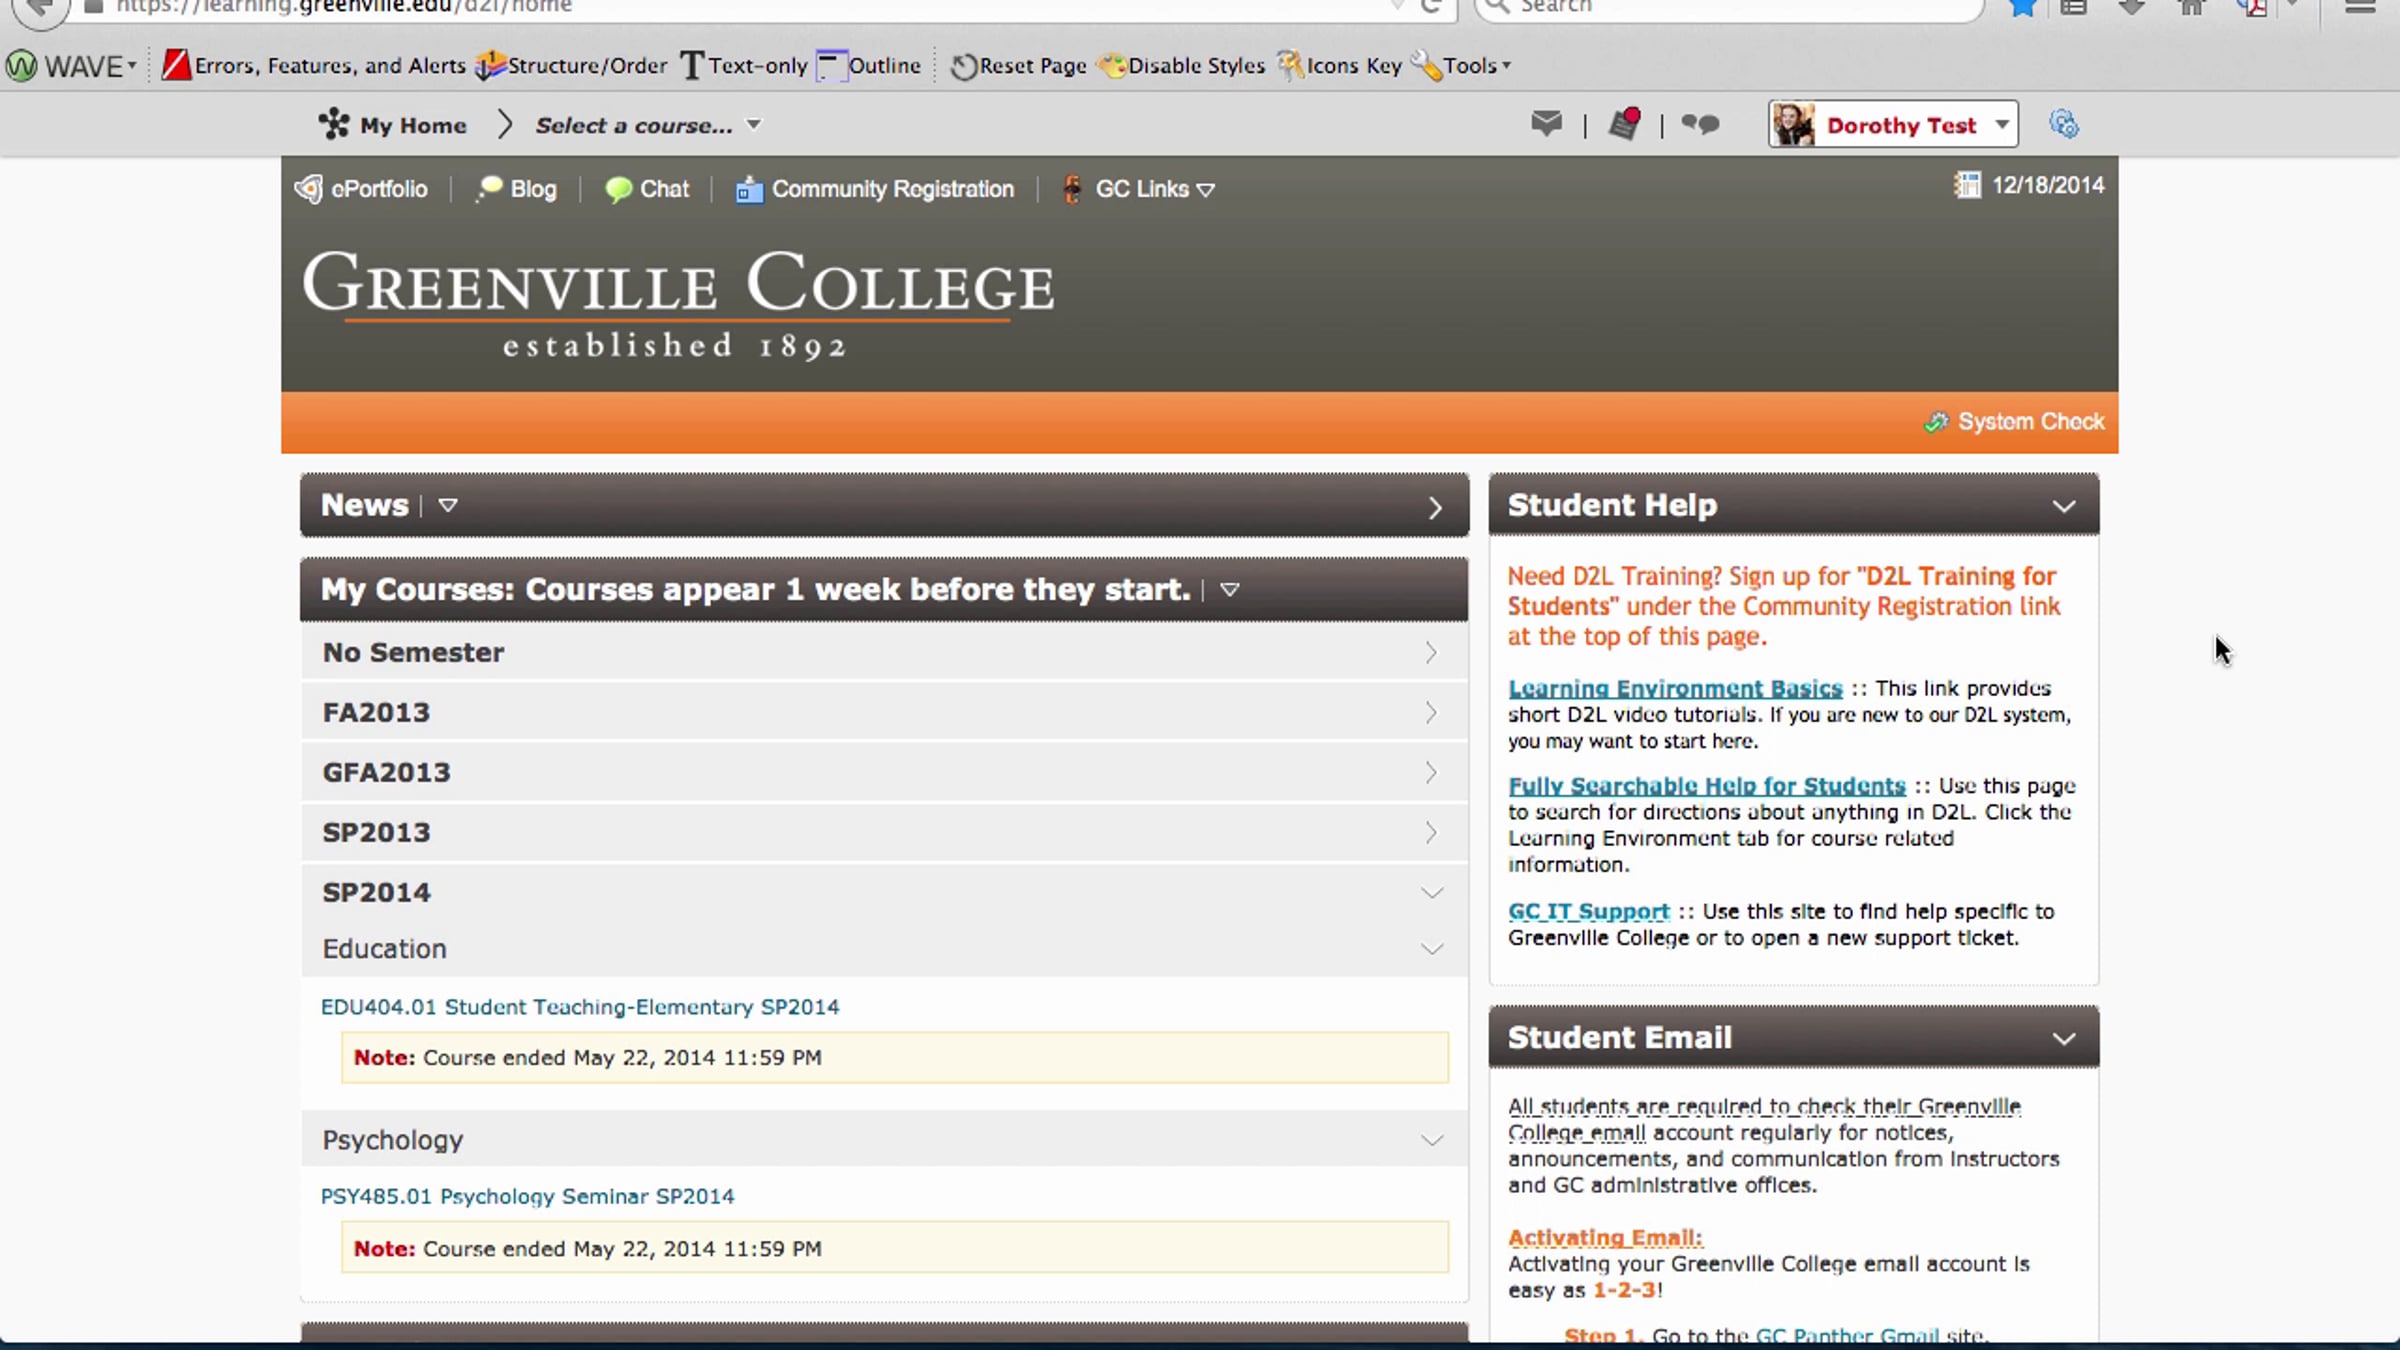Collapse the Student Email widget

click(2064, 1038)
